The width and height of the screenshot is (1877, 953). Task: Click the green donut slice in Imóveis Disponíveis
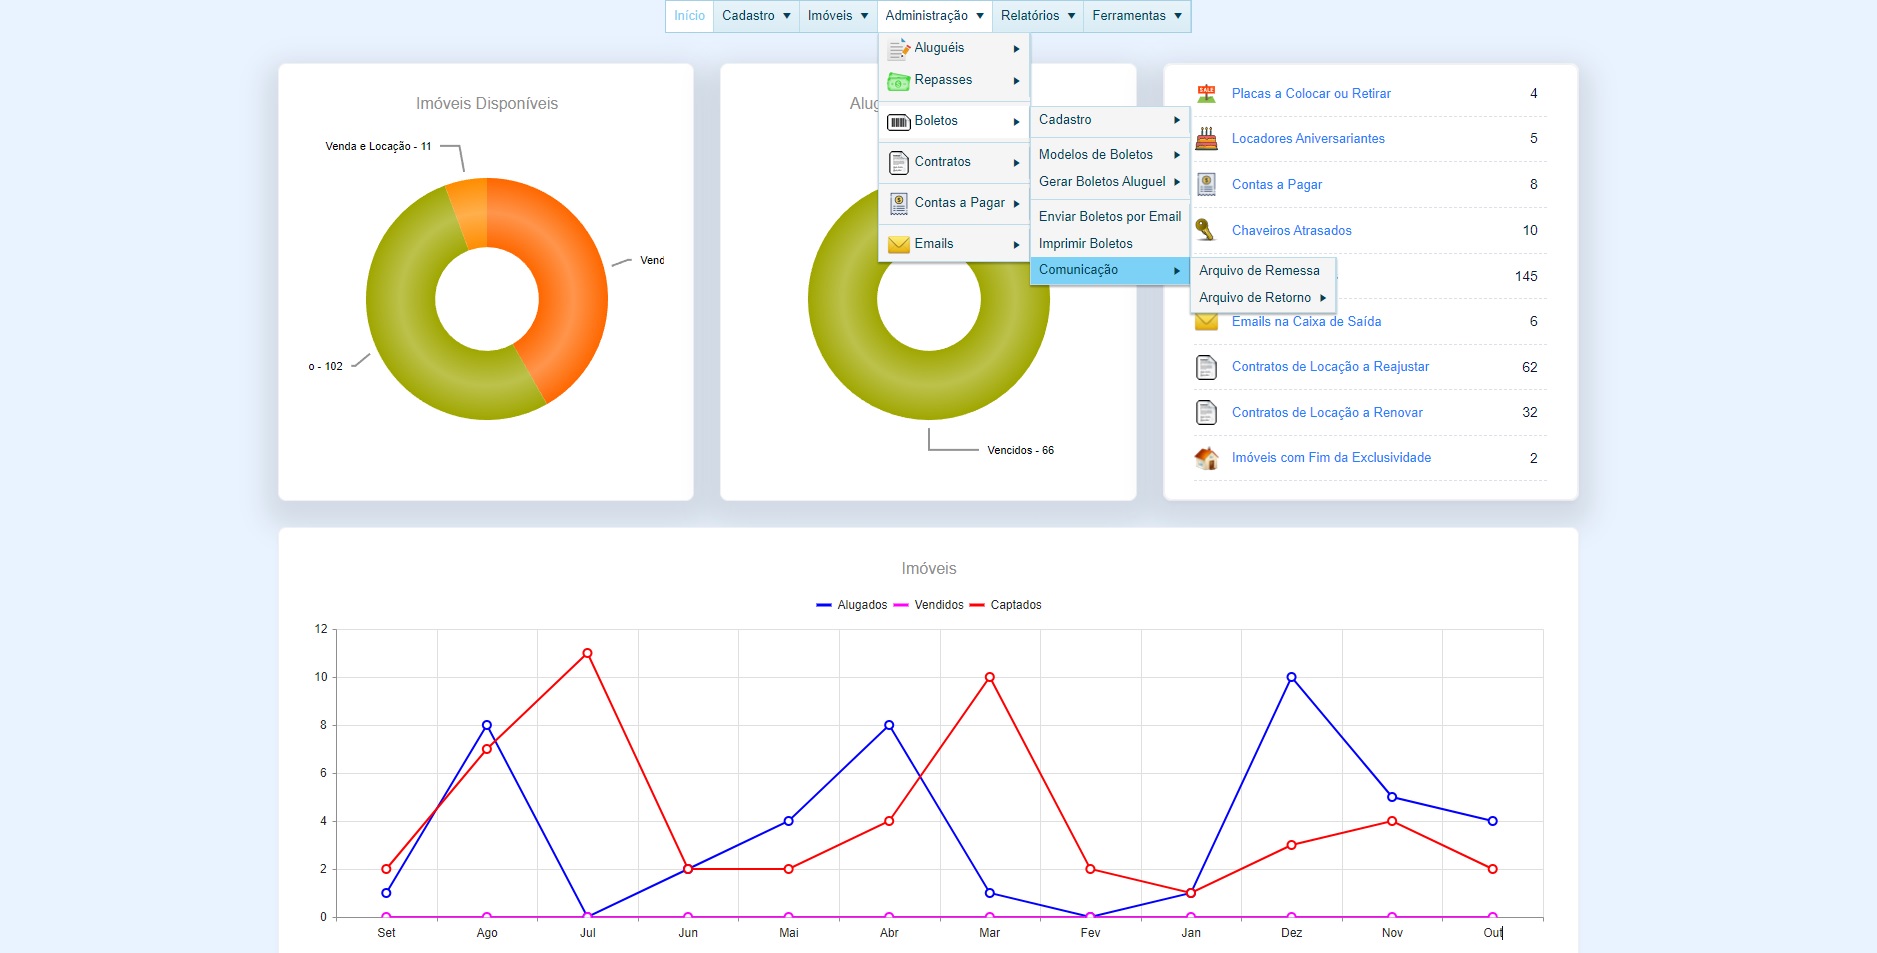pos(410,330)
